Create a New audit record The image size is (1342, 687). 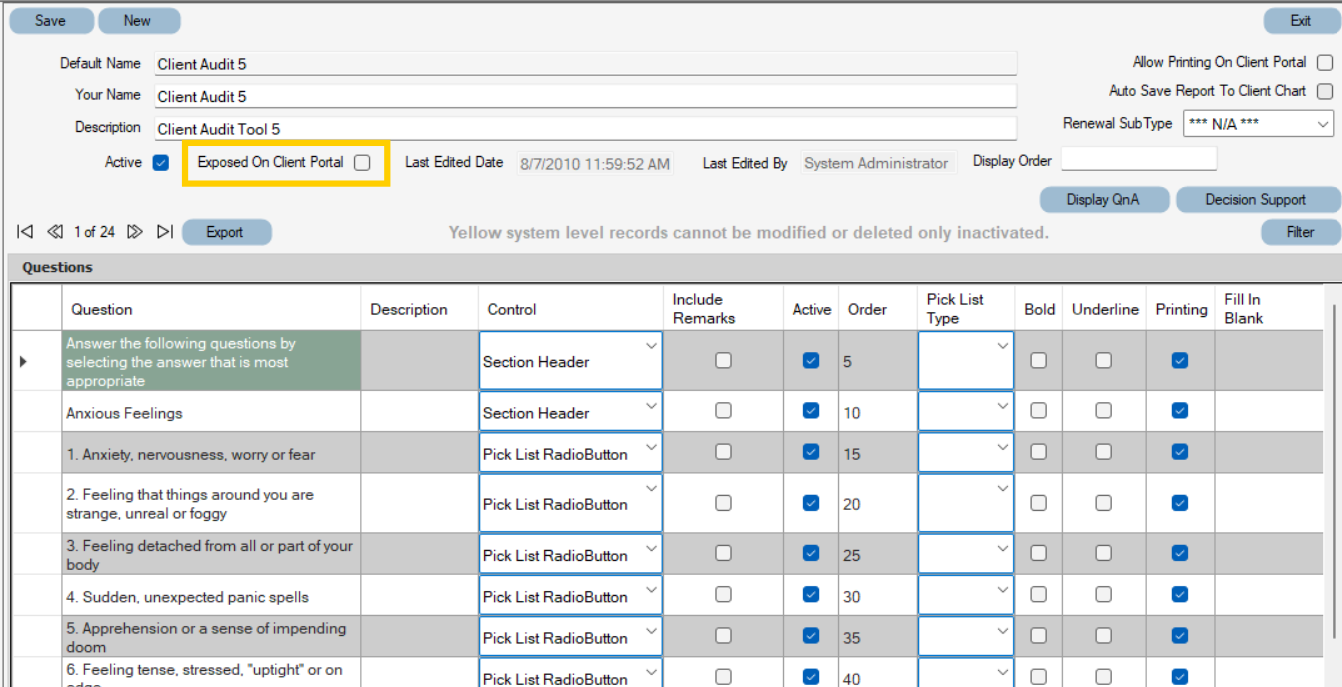[x=139, y=20]
